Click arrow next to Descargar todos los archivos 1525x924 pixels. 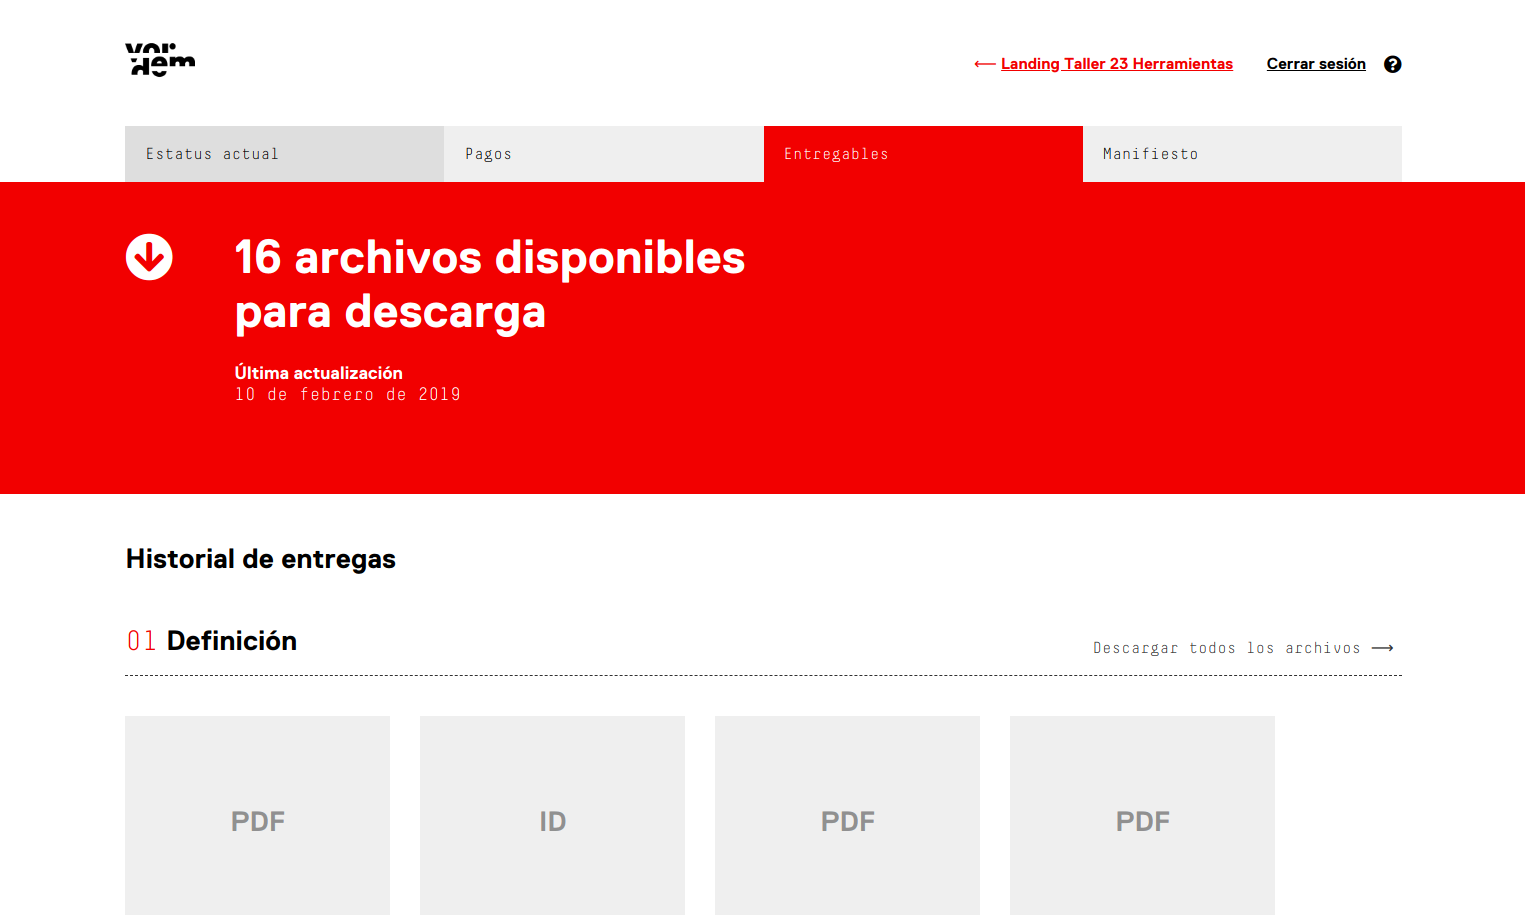pyautogui.click(x=1383, y=648)
